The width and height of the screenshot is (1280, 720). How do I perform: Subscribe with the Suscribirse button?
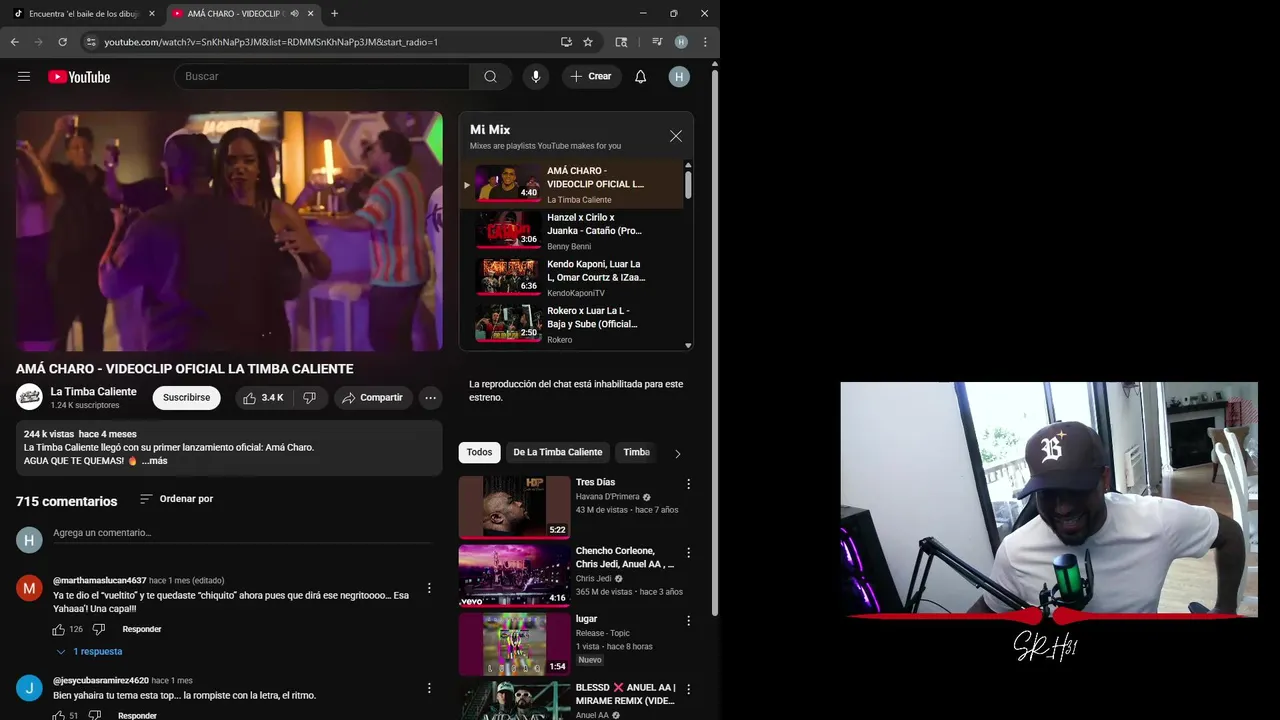(186, 397)
